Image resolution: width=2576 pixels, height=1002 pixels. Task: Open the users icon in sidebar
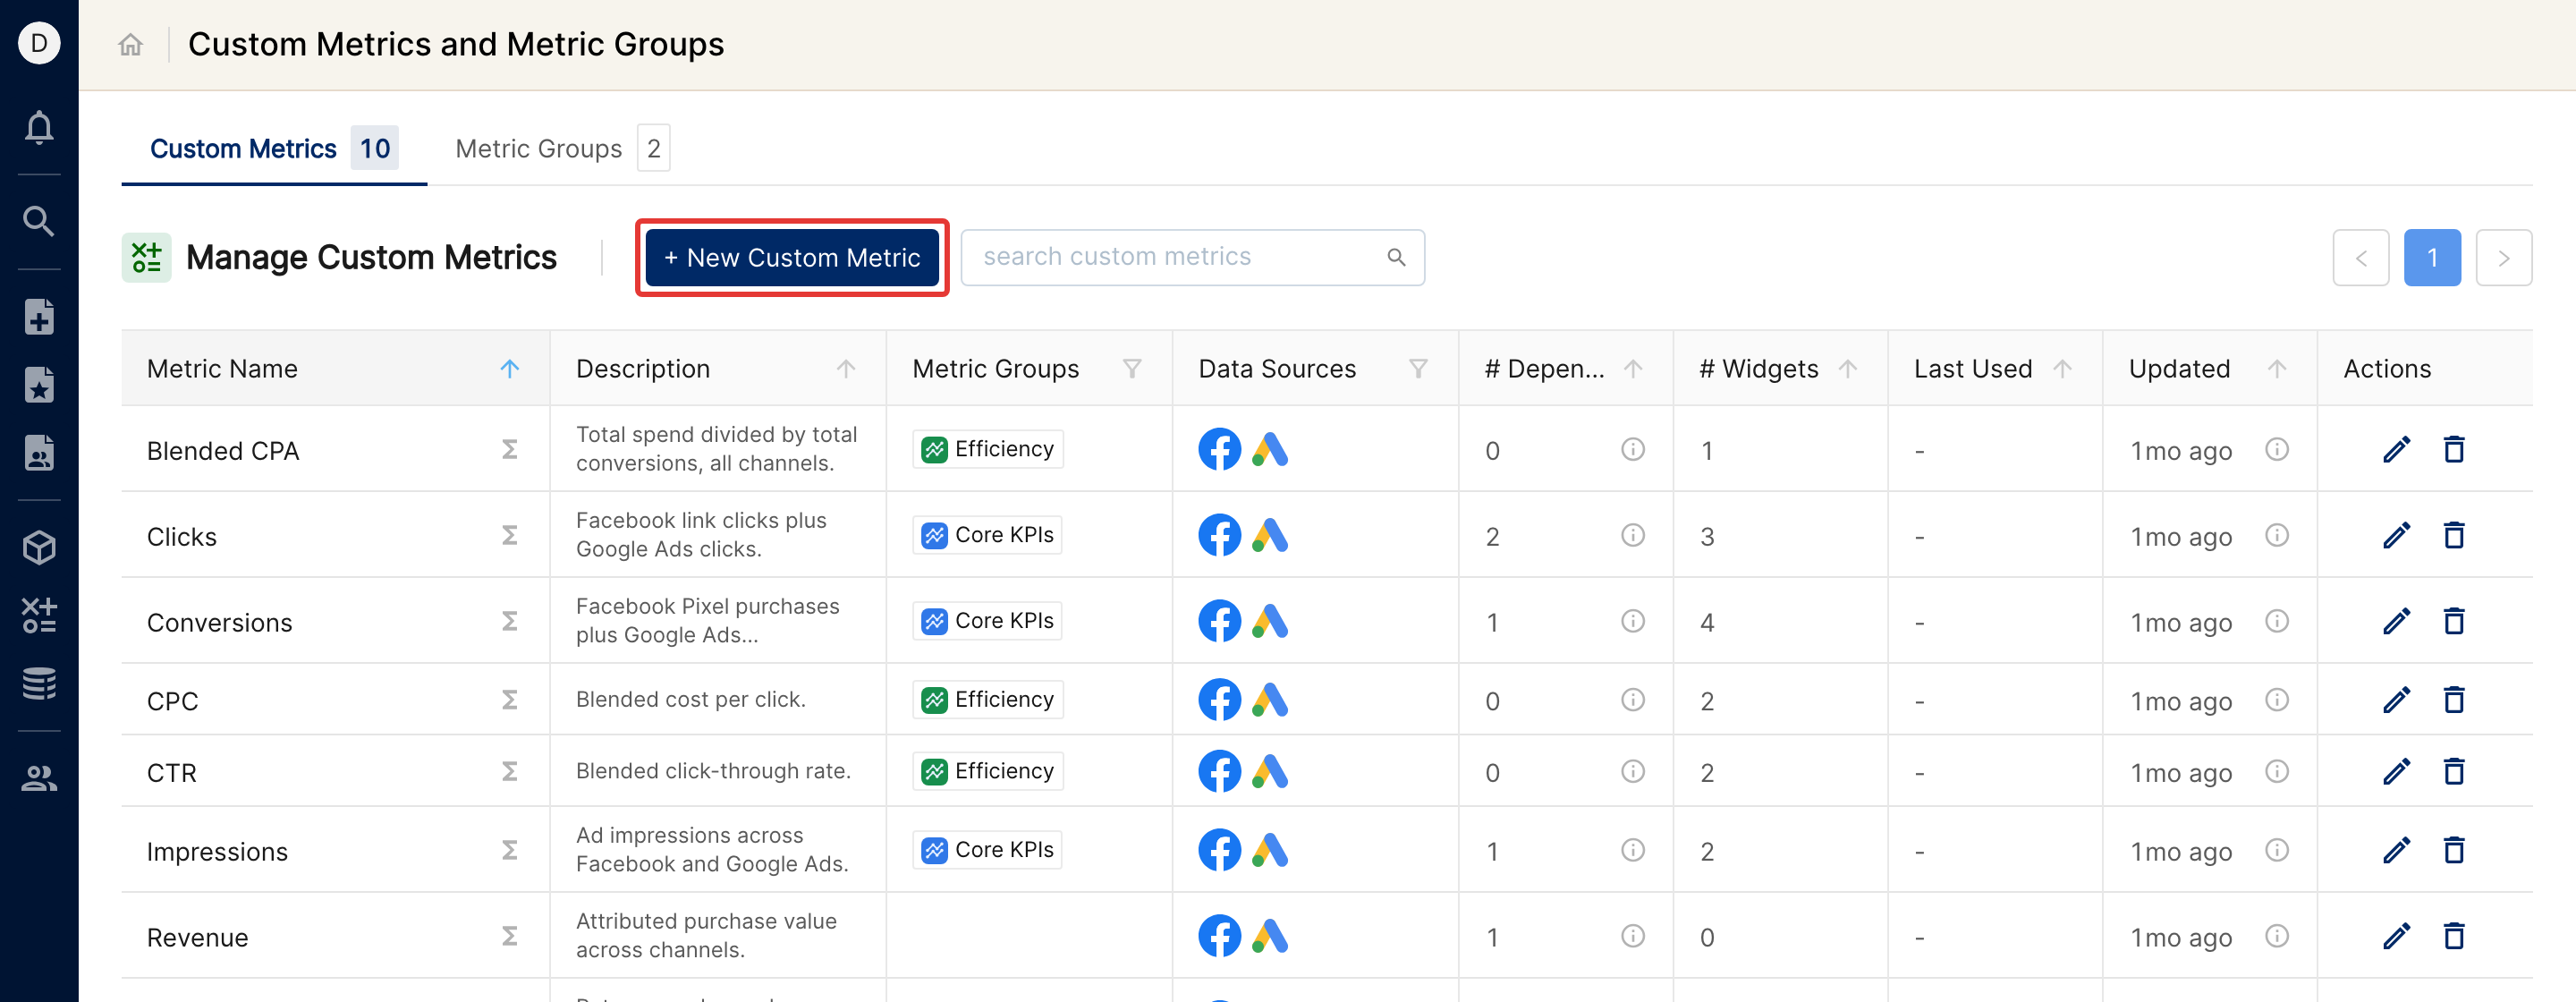coord(39,778)
